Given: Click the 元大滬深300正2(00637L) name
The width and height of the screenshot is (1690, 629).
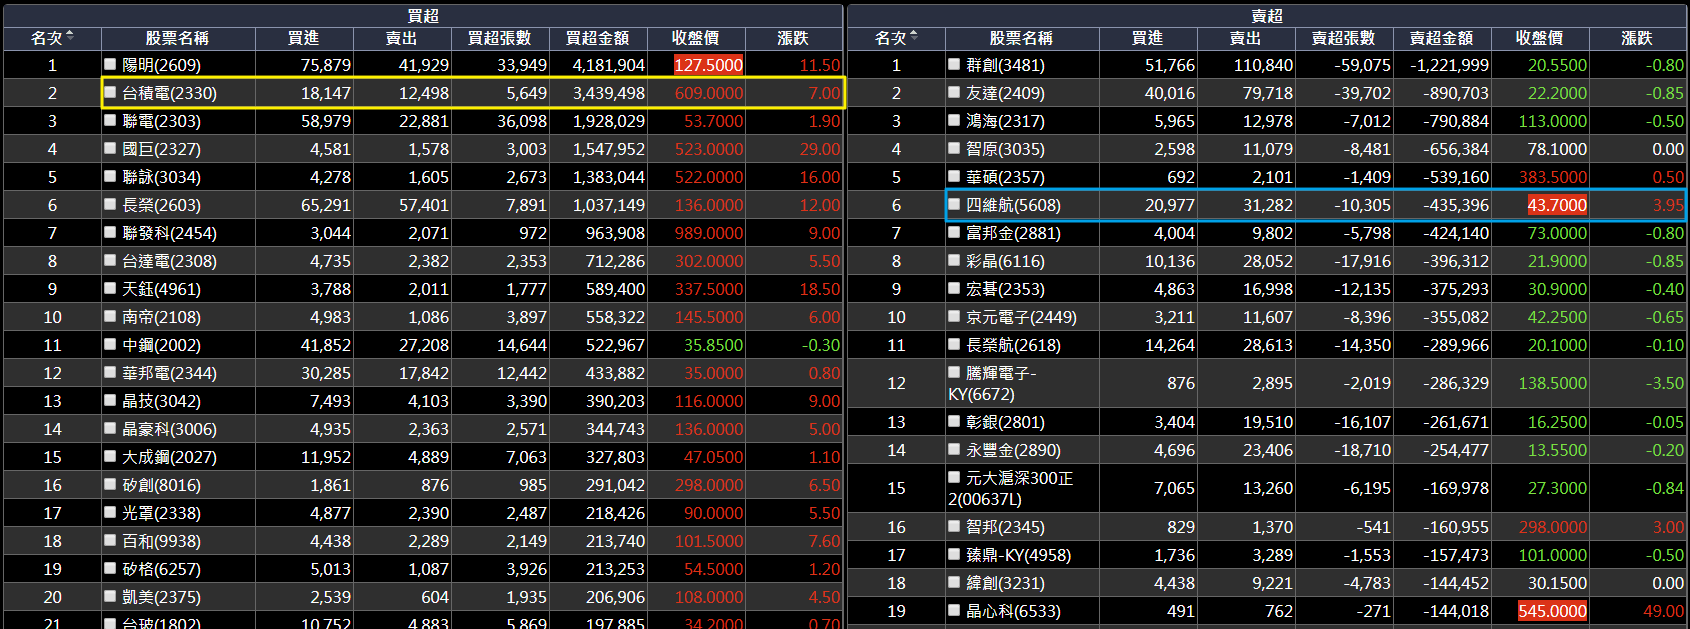Looking at the screenshot, I should click(1010, 488).
